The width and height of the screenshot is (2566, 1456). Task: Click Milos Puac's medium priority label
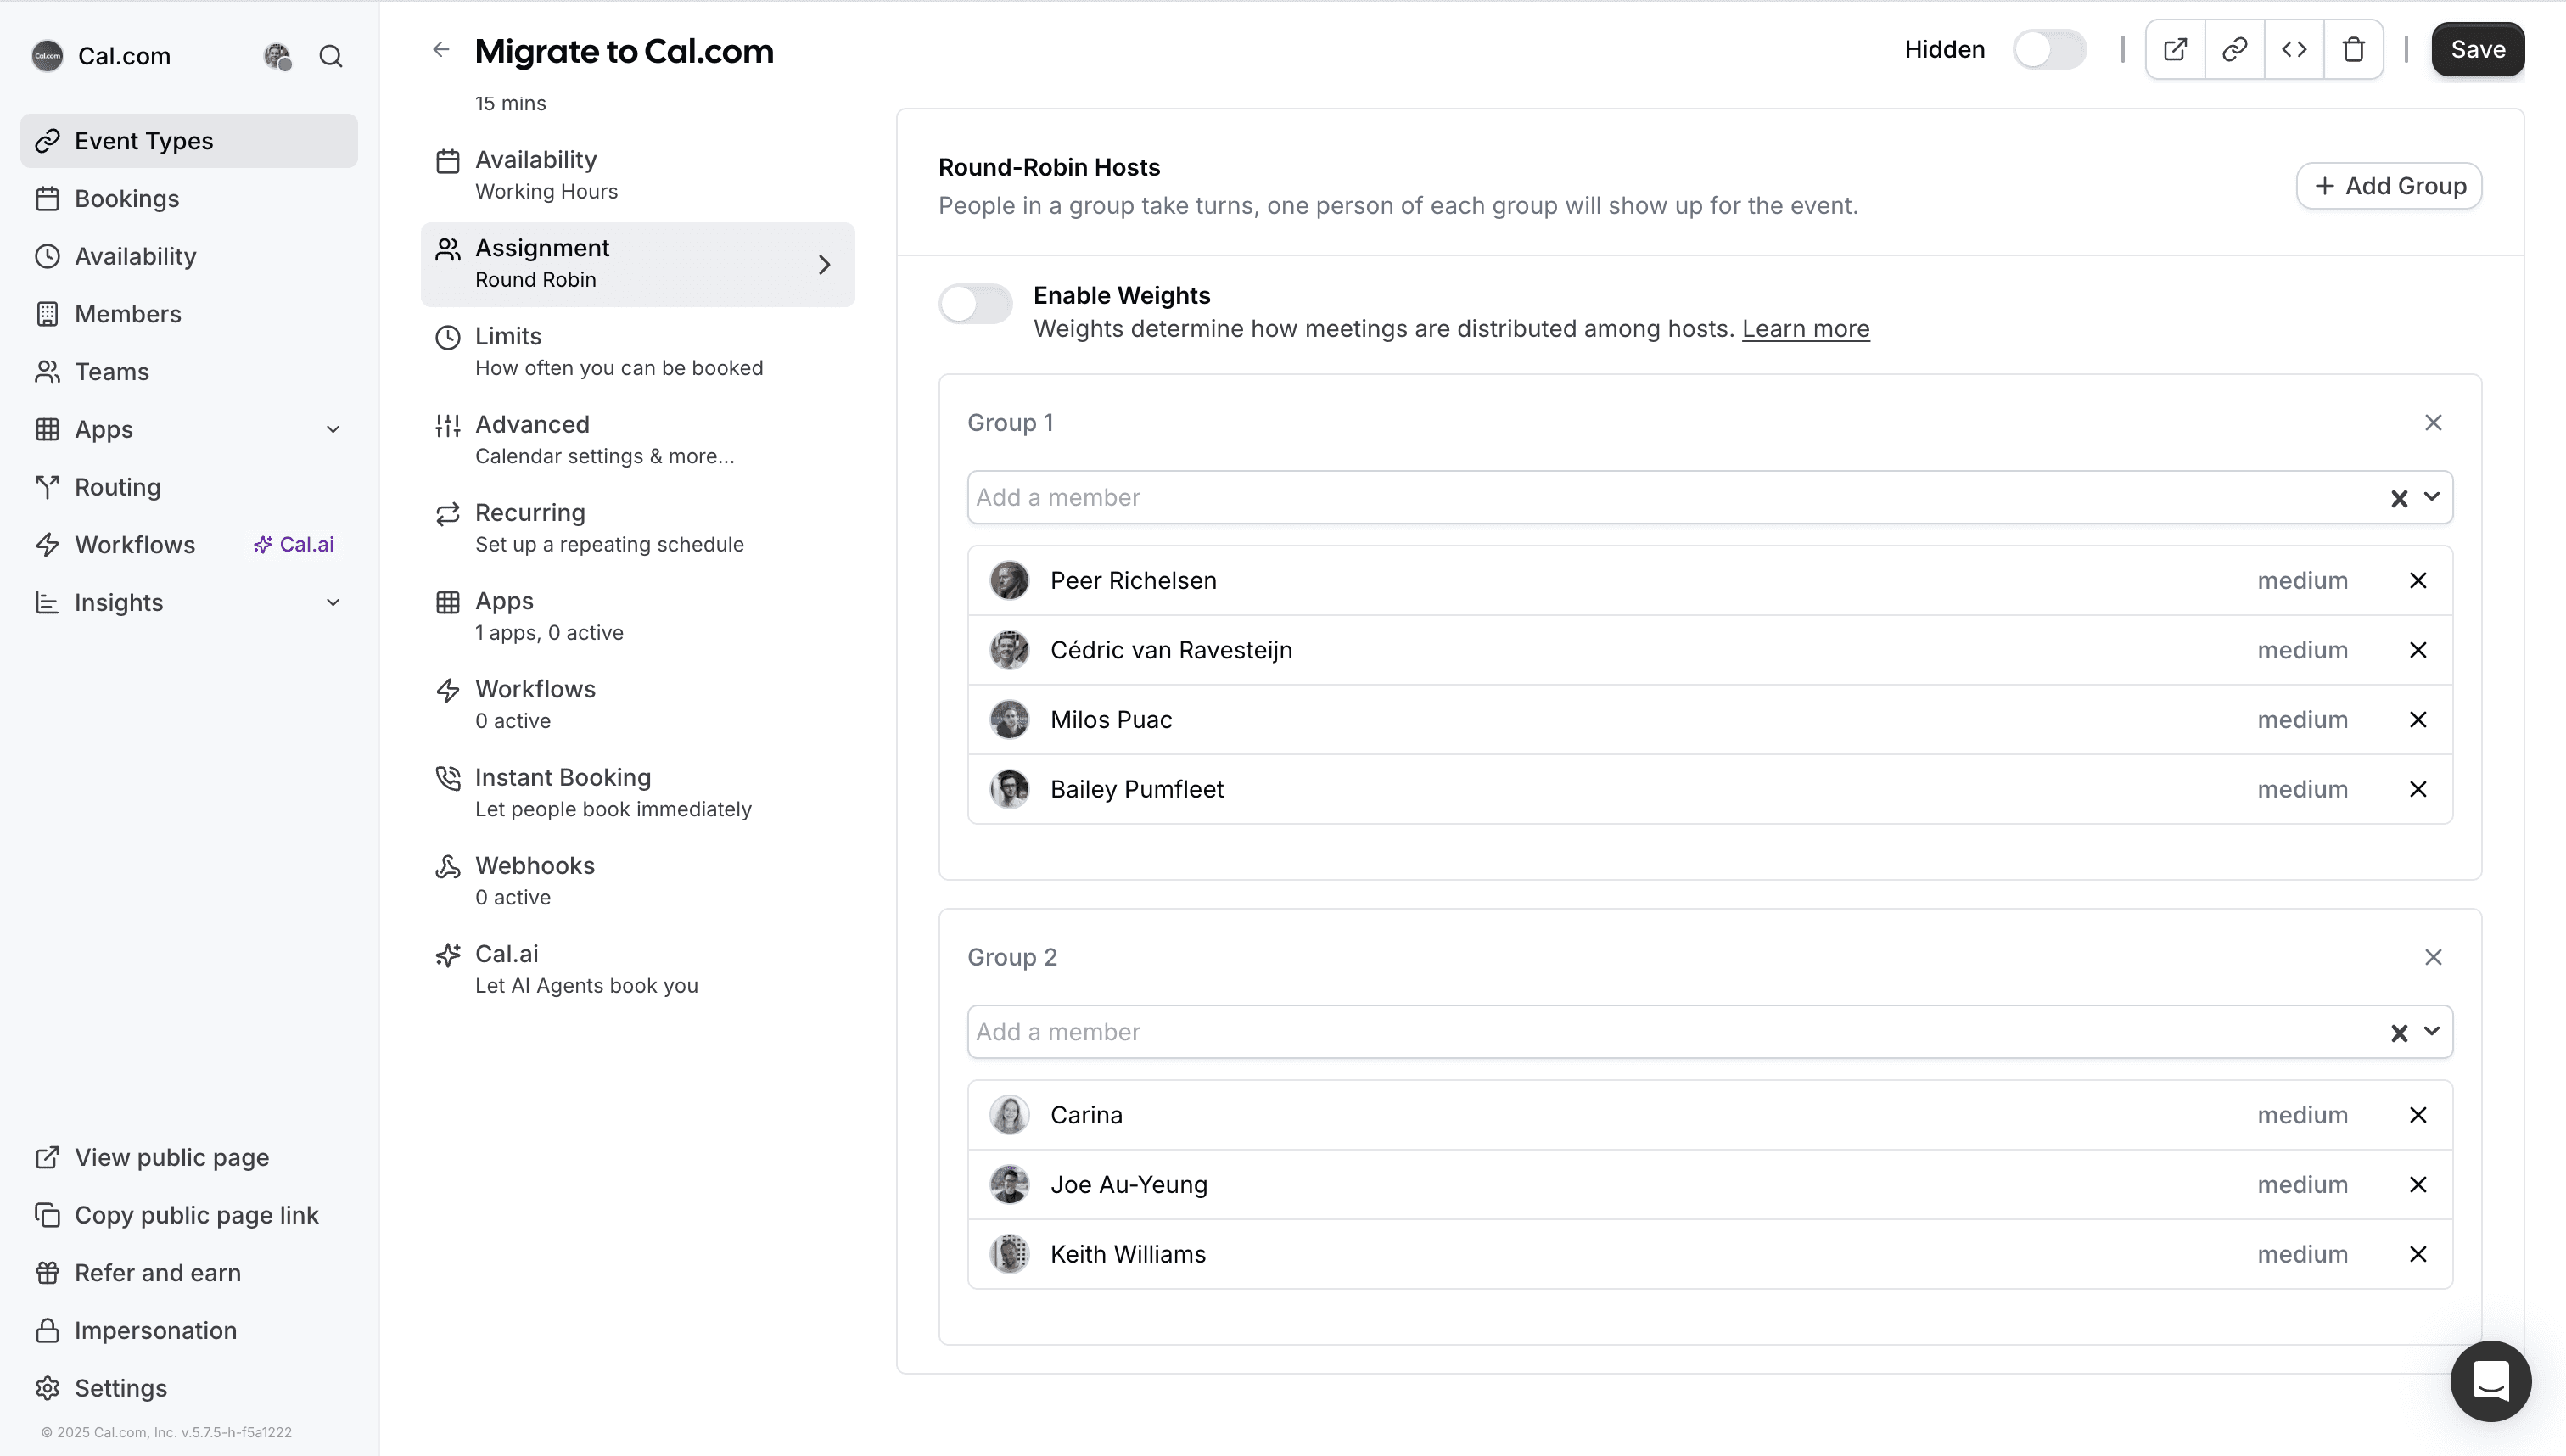(x=2302, y=720)
